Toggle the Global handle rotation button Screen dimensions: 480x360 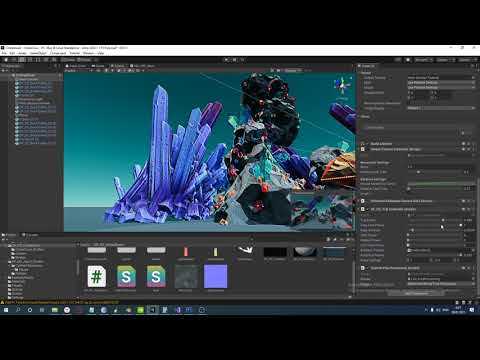84,60
